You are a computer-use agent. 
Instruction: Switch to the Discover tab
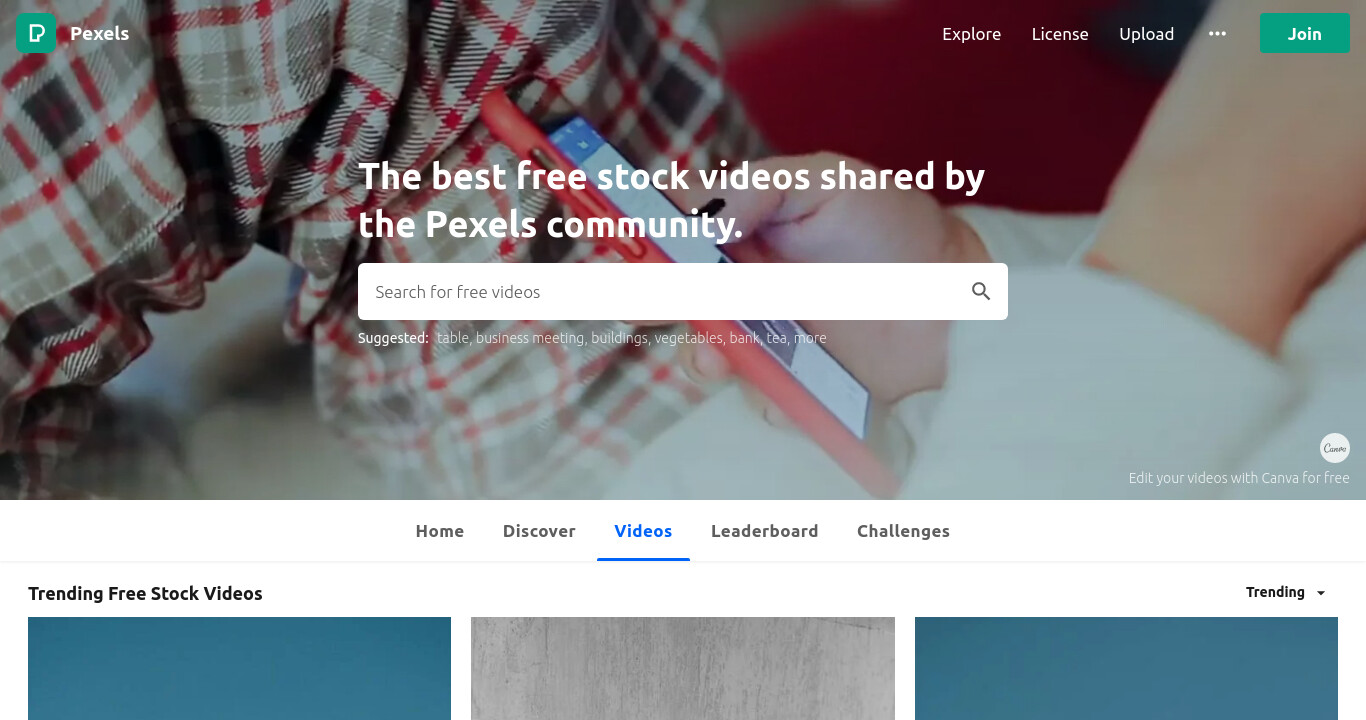(539, 531)
